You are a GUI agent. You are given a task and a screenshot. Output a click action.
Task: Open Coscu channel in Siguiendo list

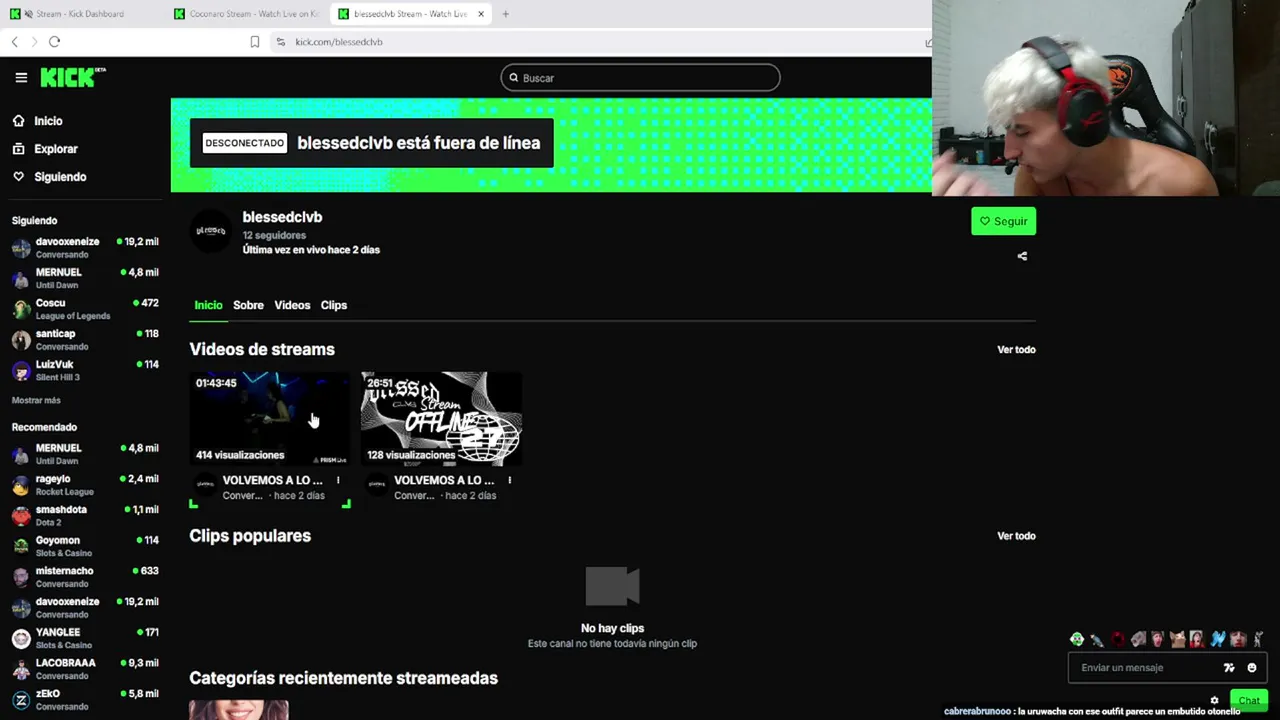(x=85, y=309)
